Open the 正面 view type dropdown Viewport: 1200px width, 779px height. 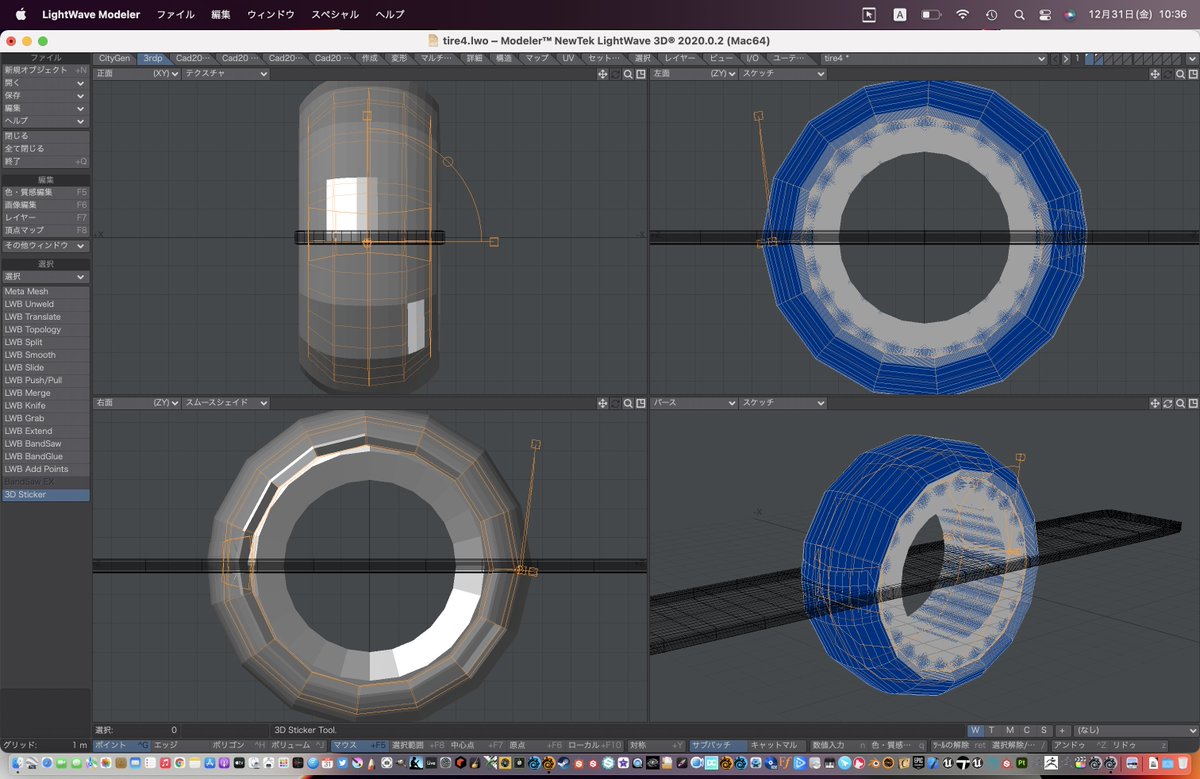click(x=136, y=74)
